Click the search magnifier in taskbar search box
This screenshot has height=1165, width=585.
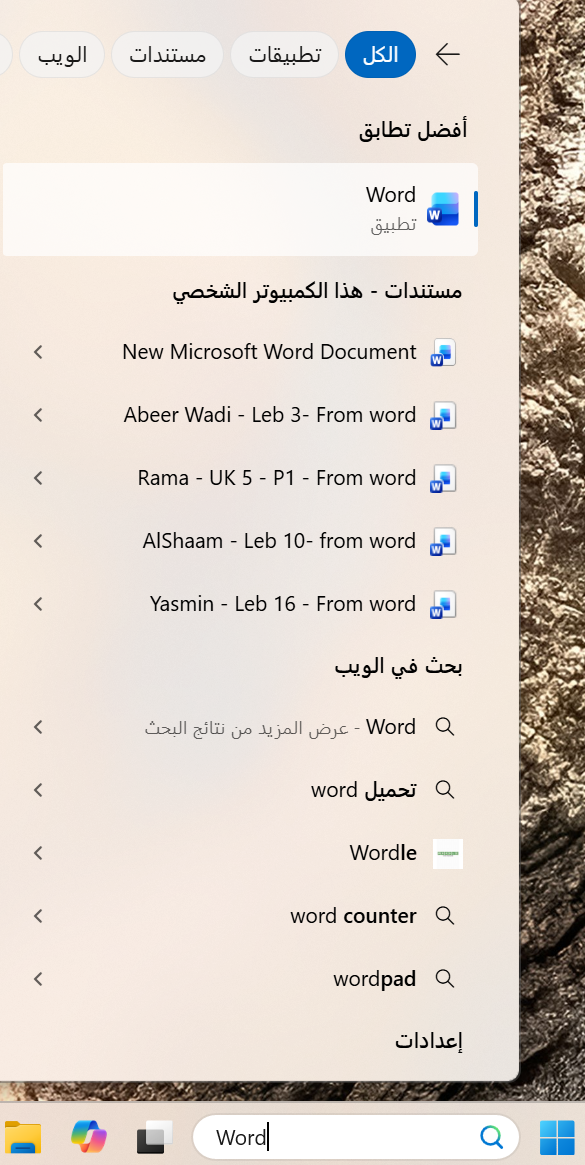(x=491, y=1137)
